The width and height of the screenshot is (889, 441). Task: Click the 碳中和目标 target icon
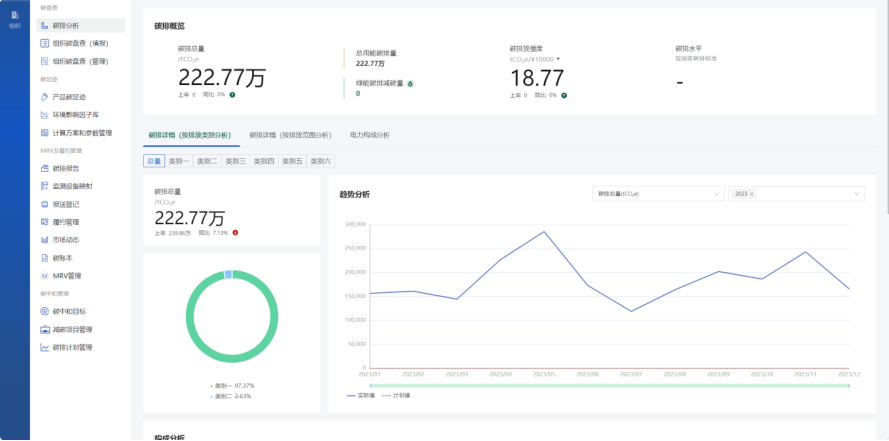click(44, 311)
